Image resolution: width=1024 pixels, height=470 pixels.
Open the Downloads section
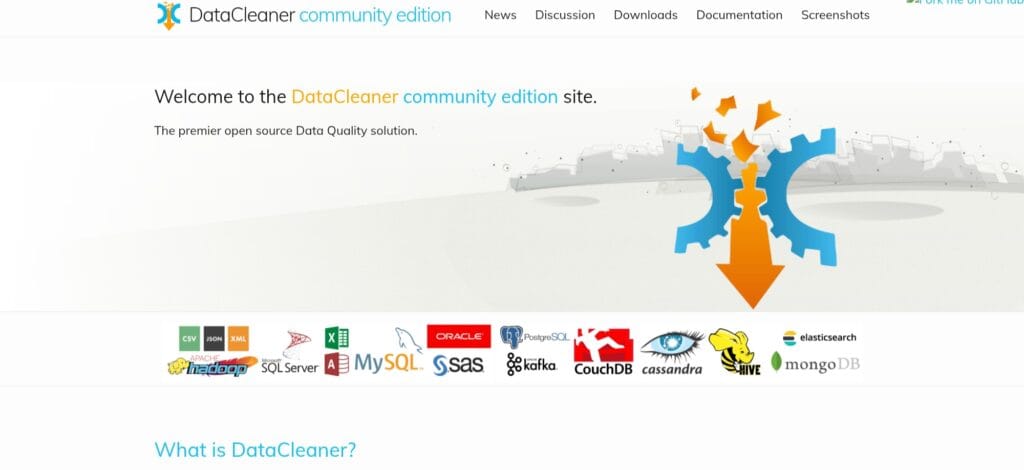click(645, 15)
